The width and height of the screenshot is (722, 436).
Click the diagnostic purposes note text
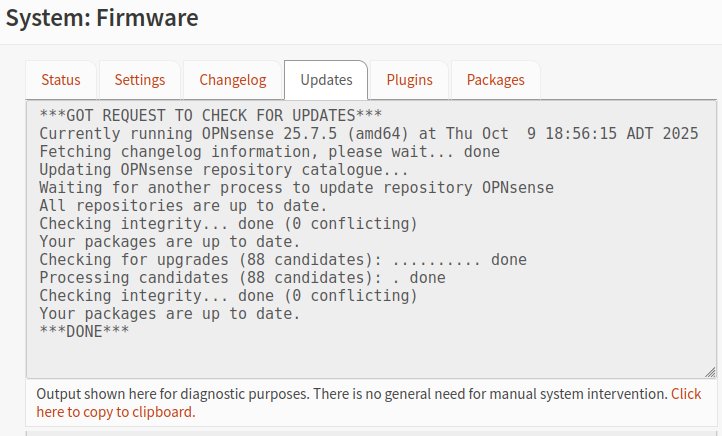coord(350,394)
